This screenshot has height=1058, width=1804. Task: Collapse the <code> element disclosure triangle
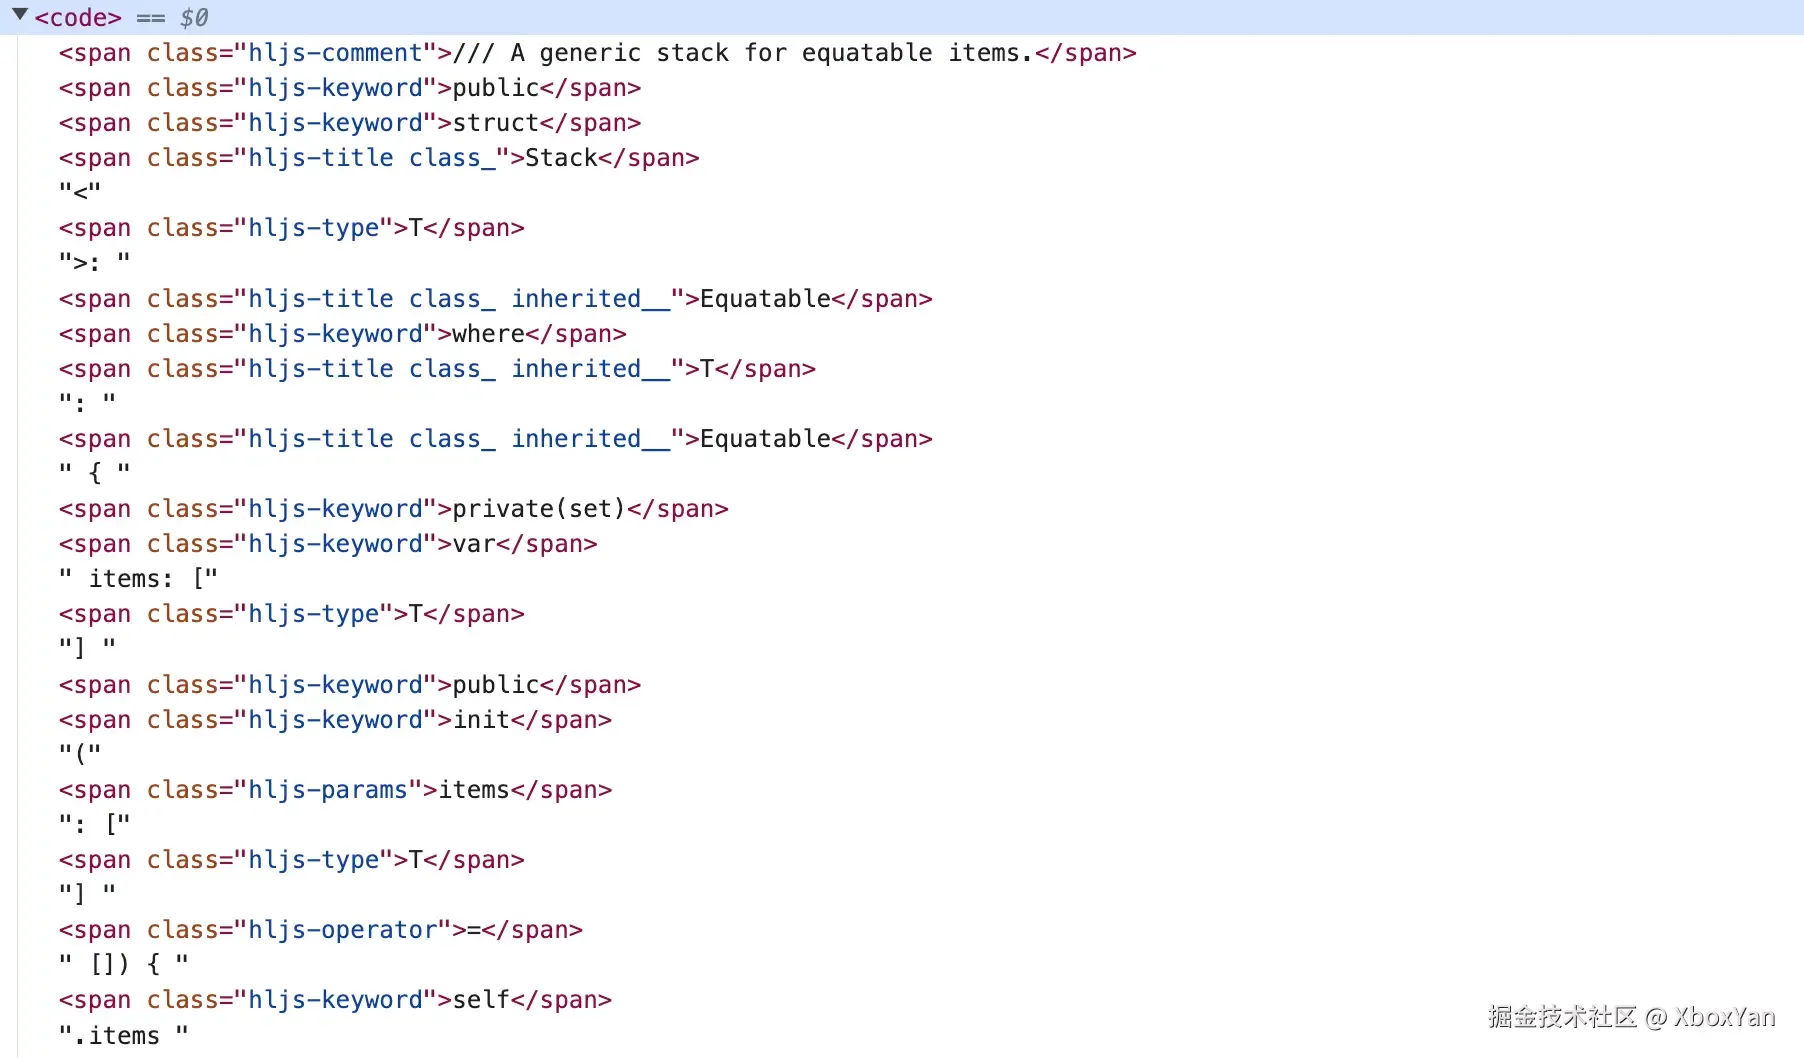click(20, 15)
